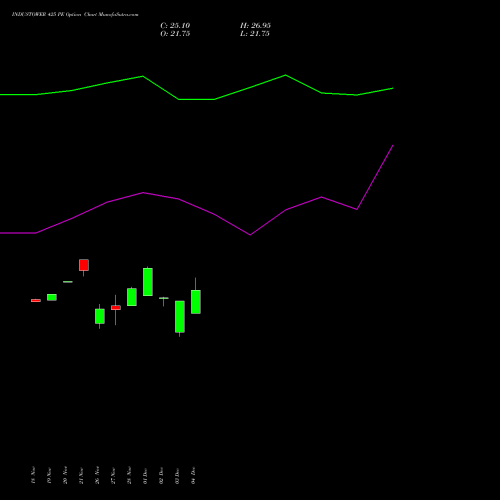Select the low price L: 21.75
The height and width of the screenshot is (500, 500).
point(255,34)
